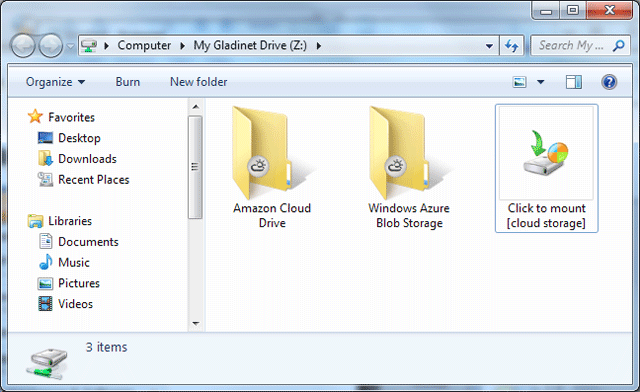Open Windows Azure Blob Storage folder

pos(409,167)
